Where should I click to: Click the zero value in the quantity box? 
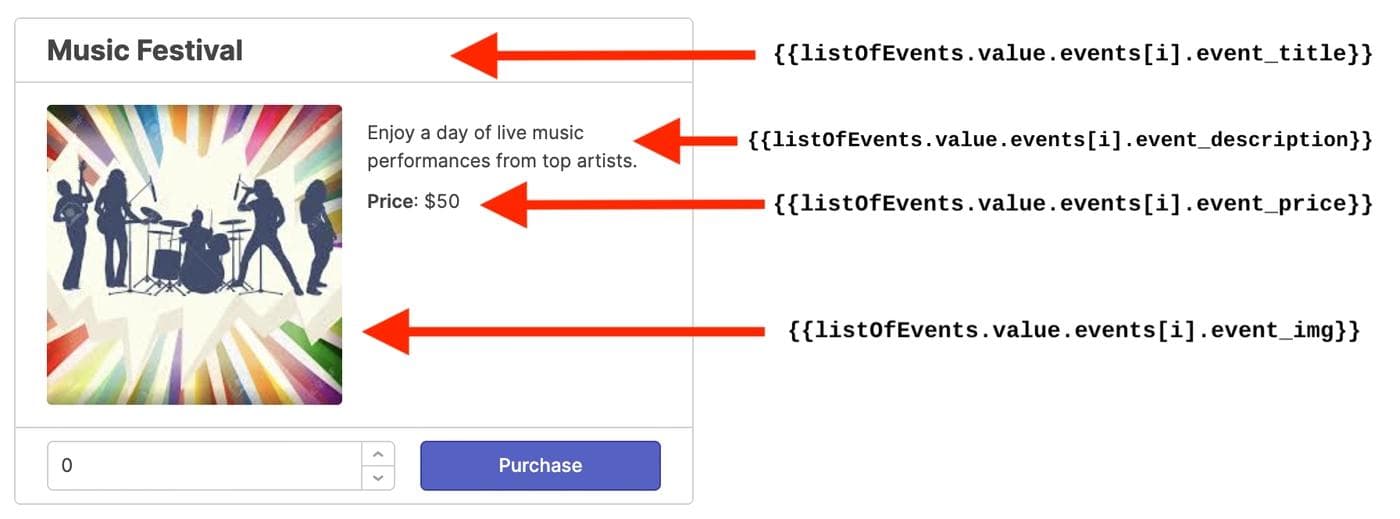67,466
